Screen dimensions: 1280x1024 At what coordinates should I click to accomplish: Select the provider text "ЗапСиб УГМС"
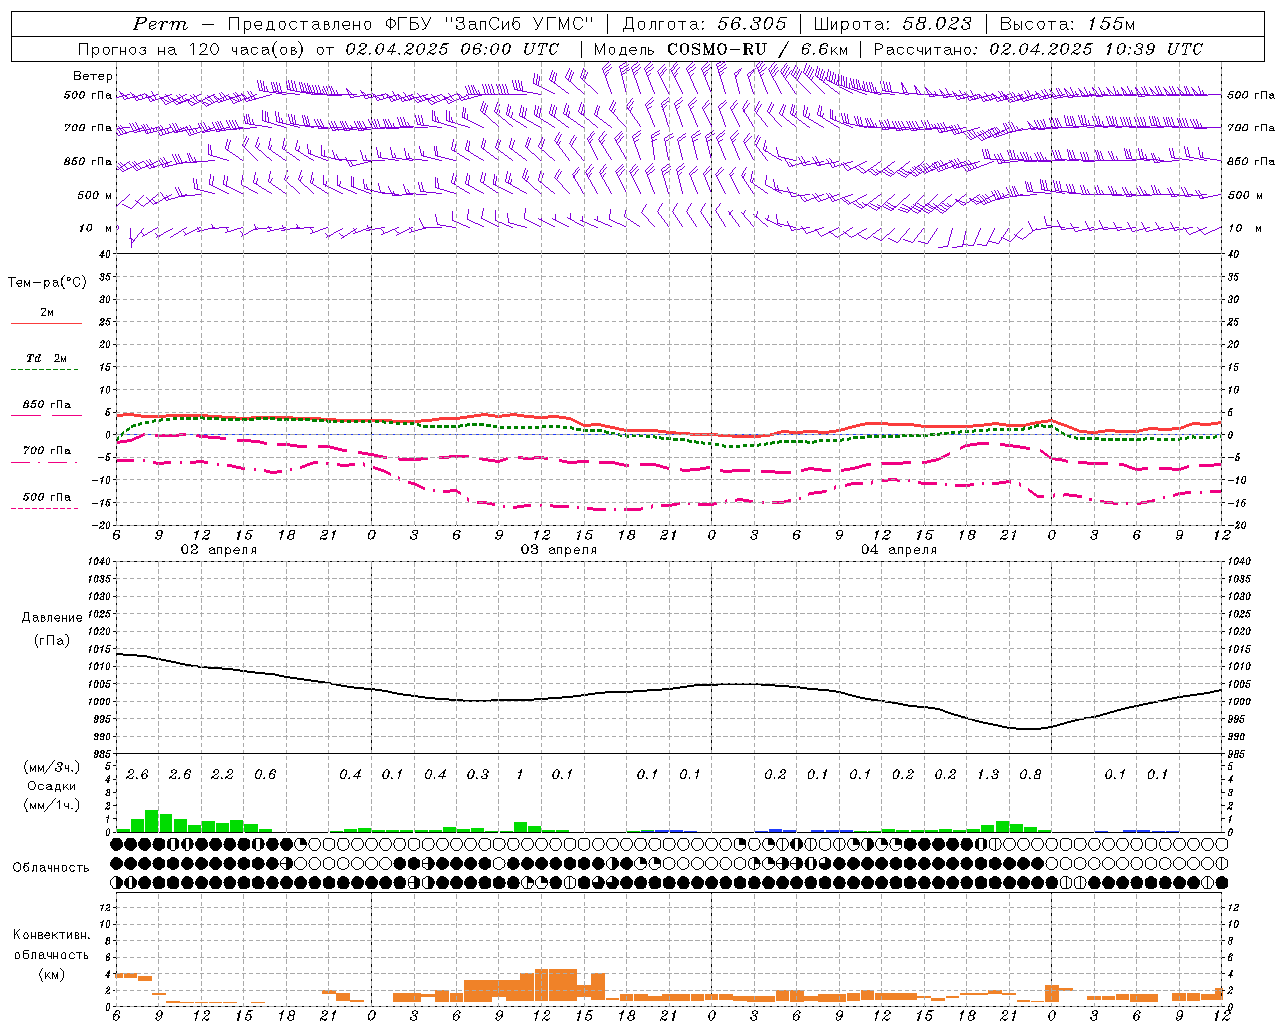coord(521,24)
